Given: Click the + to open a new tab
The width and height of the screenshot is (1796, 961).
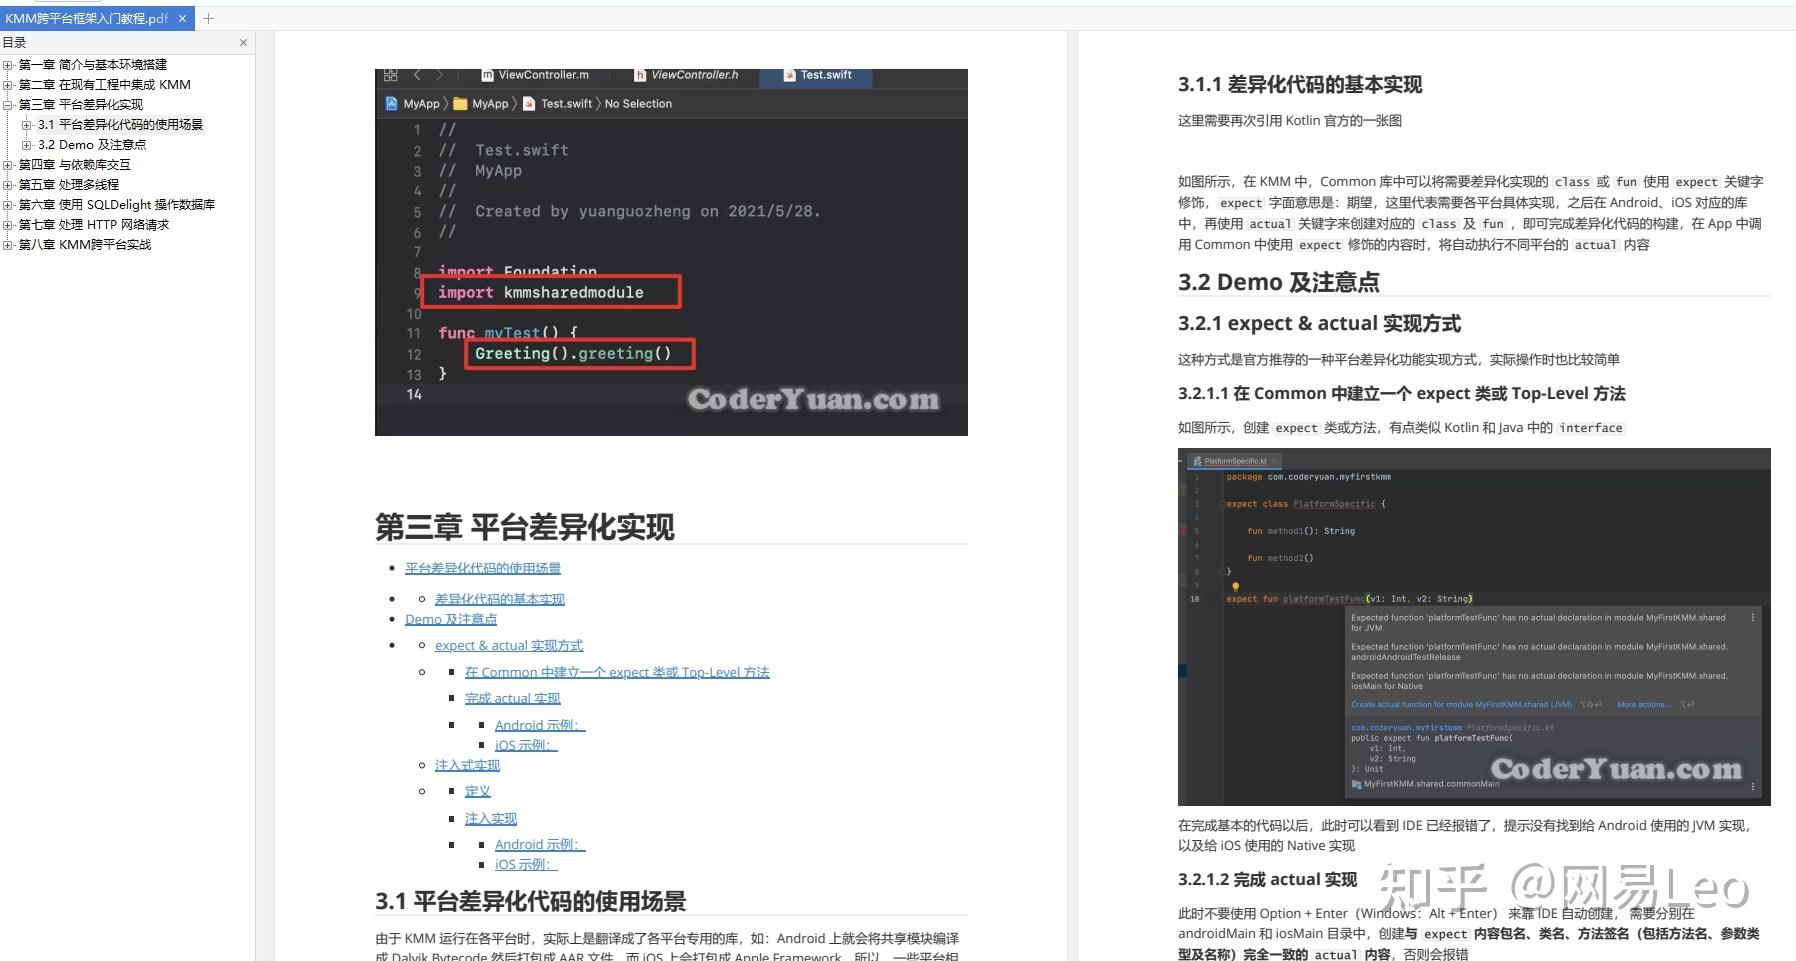Looking at the screenshot, I should point(208,18).
